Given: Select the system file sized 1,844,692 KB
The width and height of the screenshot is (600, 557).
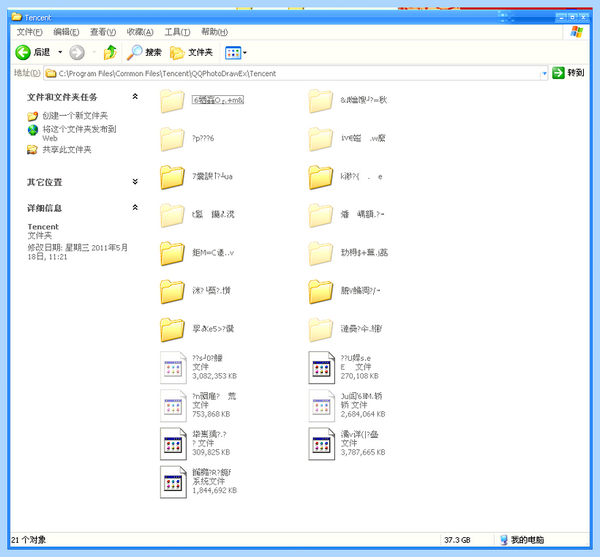Looking at the screenshot, I should [198, 482].
